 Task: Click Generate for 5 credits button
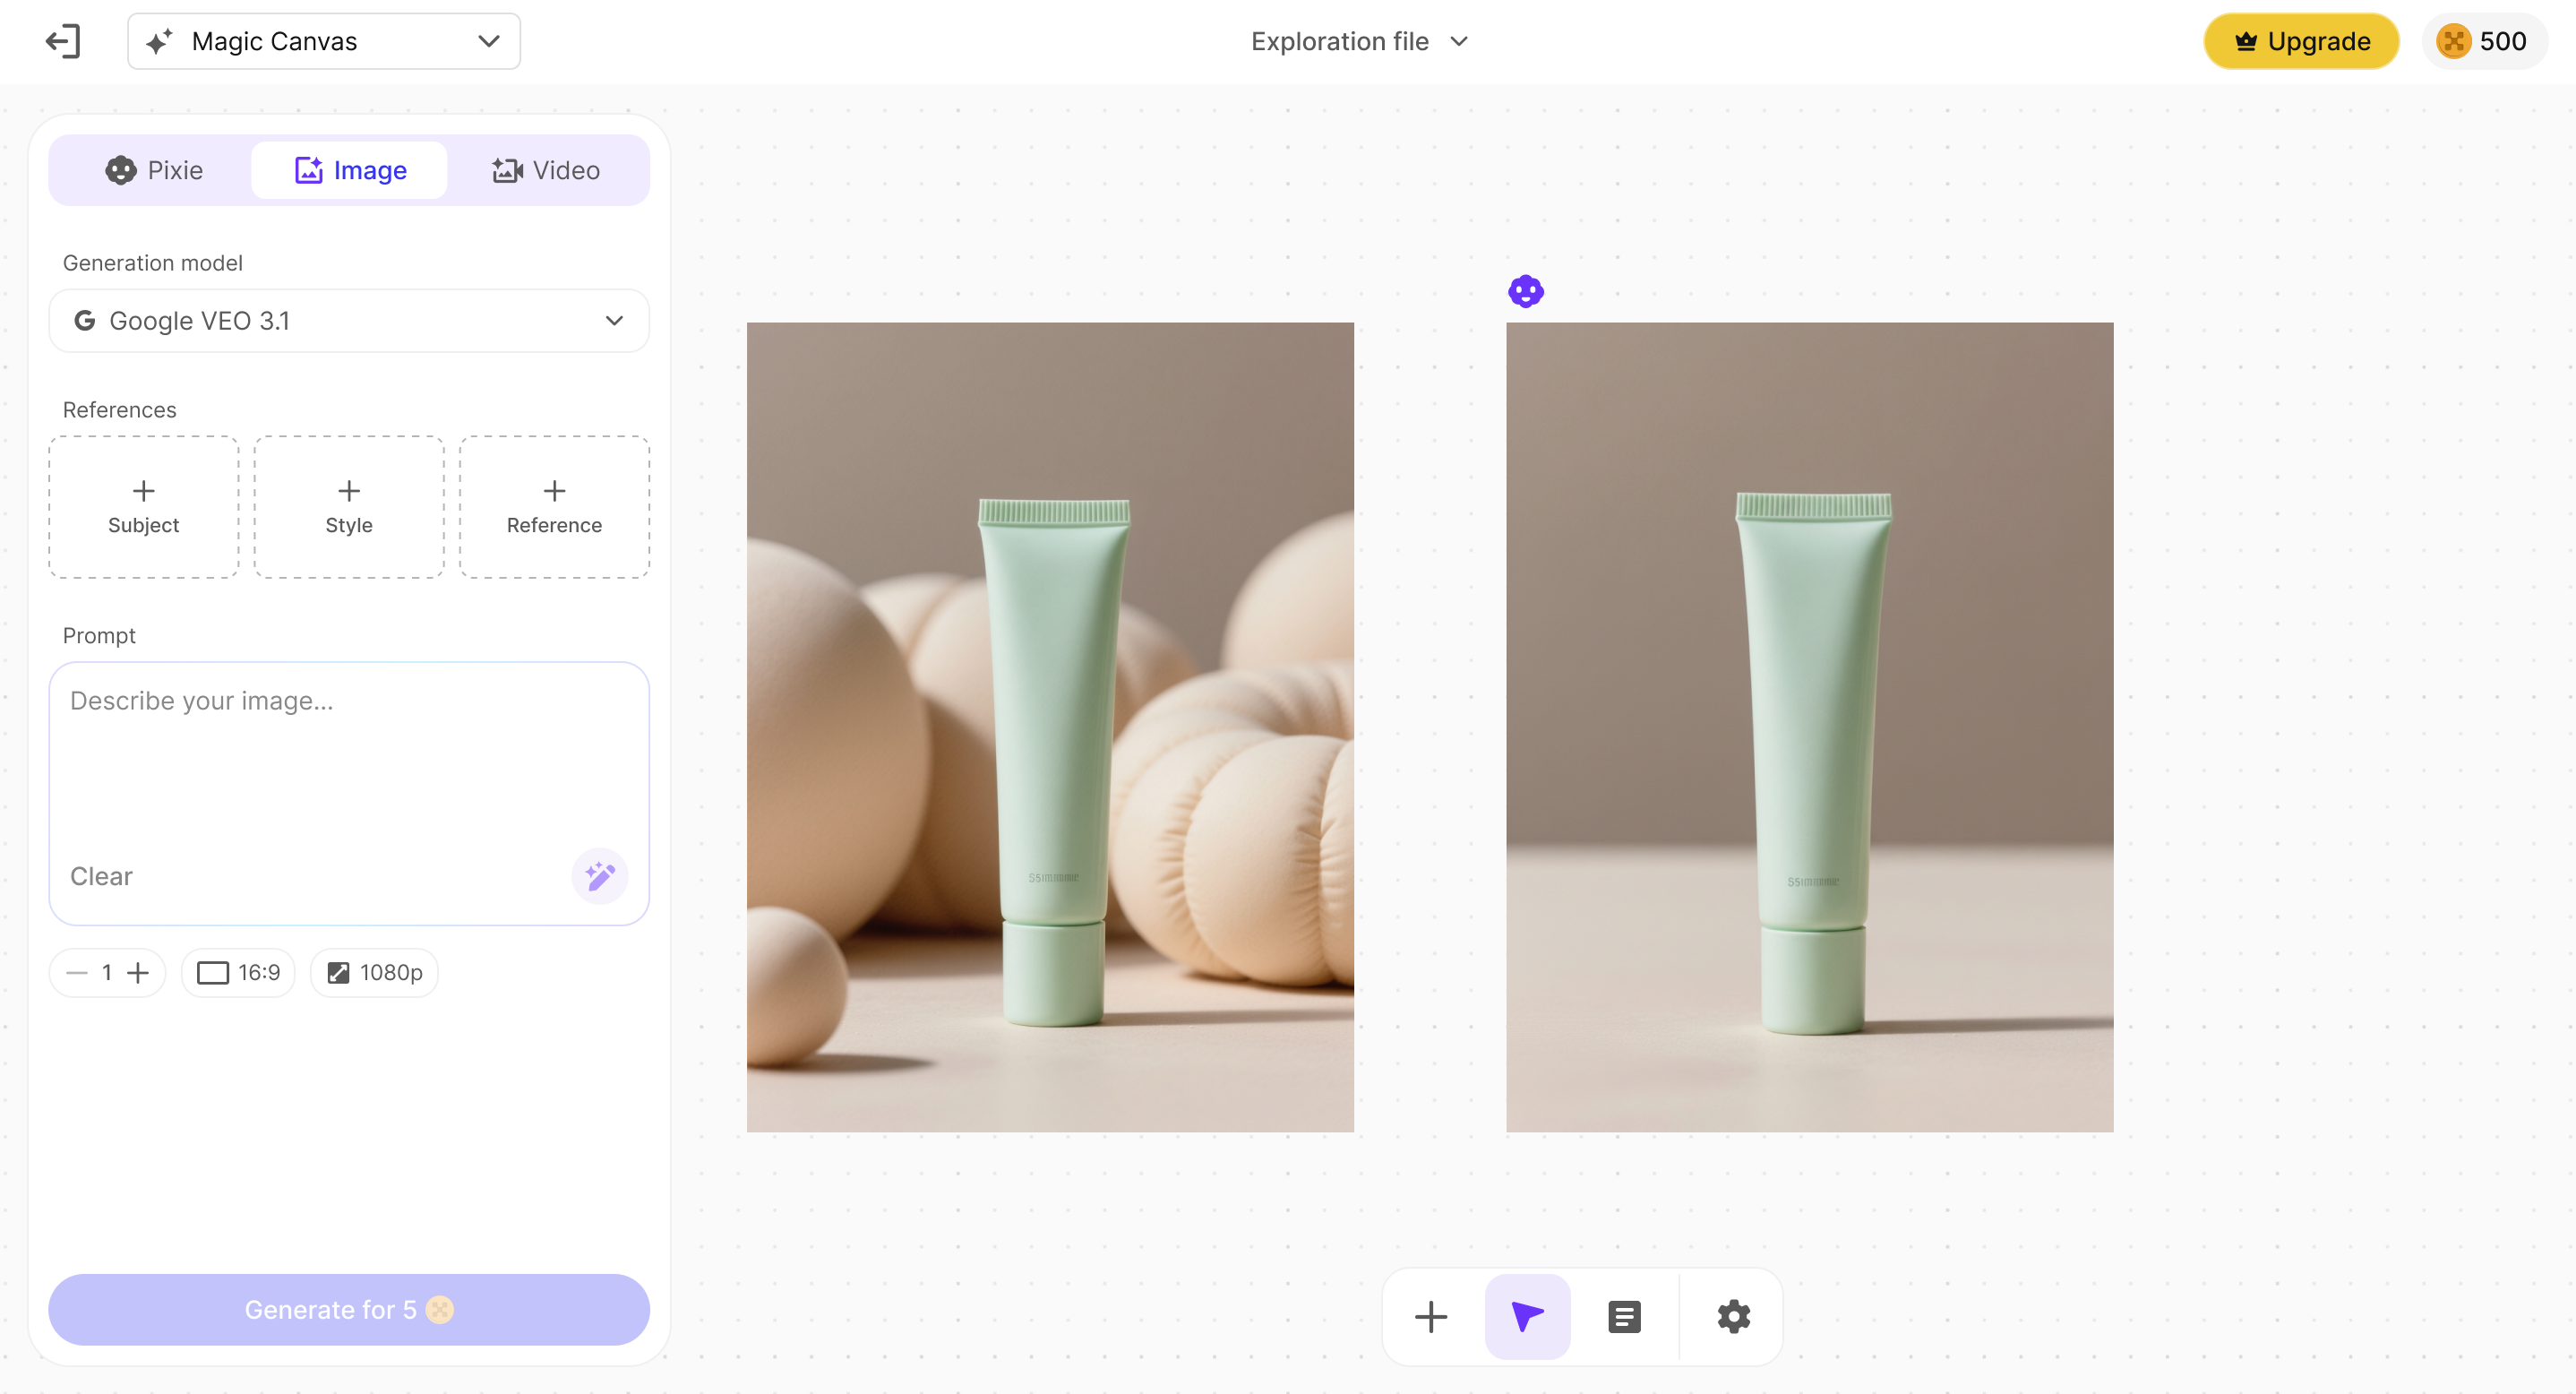tap(349, 1310)
